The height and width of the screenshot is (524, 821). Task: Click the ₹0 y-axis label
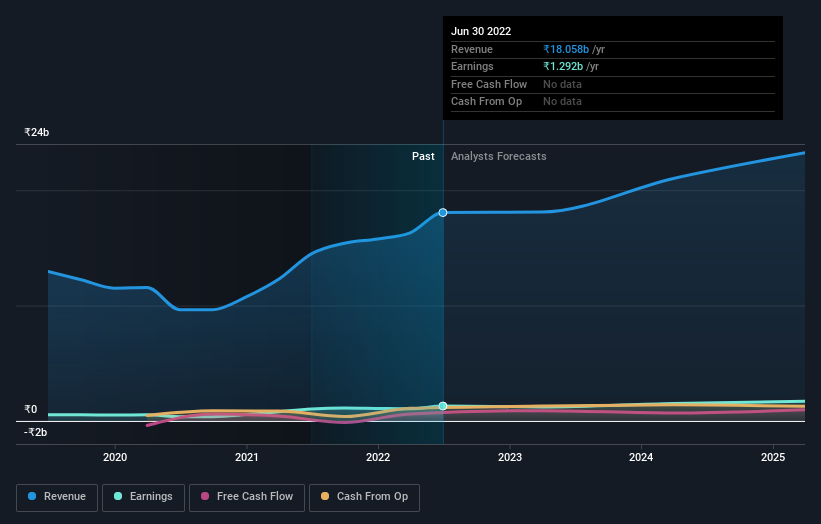31,409
